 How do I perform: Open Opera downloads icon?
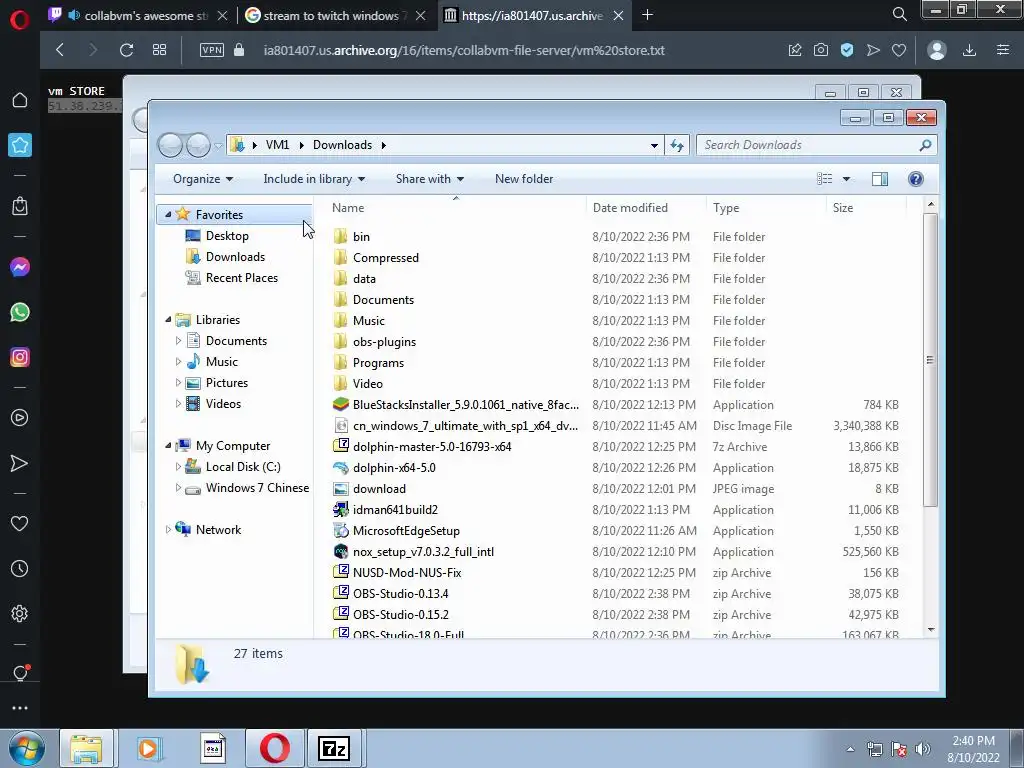coord(969,50)
